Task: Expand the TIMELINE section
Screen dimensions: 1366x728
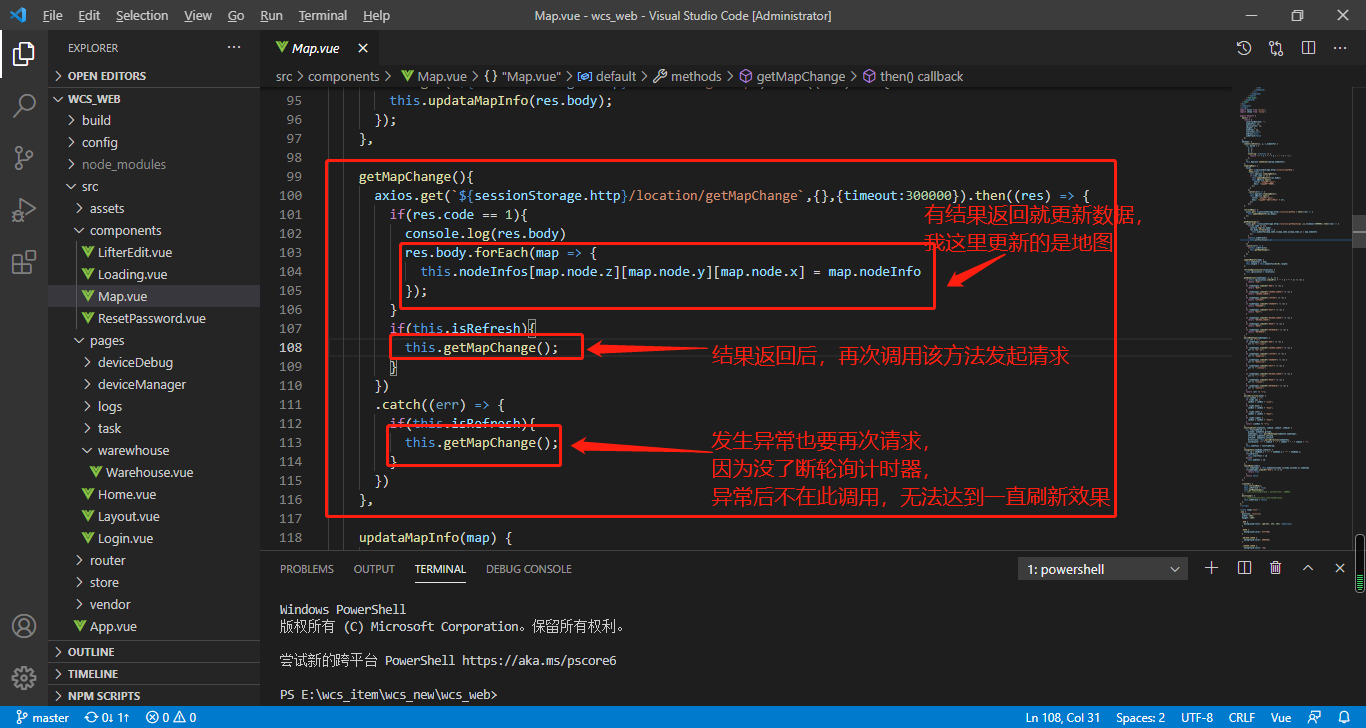Action: point(154,674)
